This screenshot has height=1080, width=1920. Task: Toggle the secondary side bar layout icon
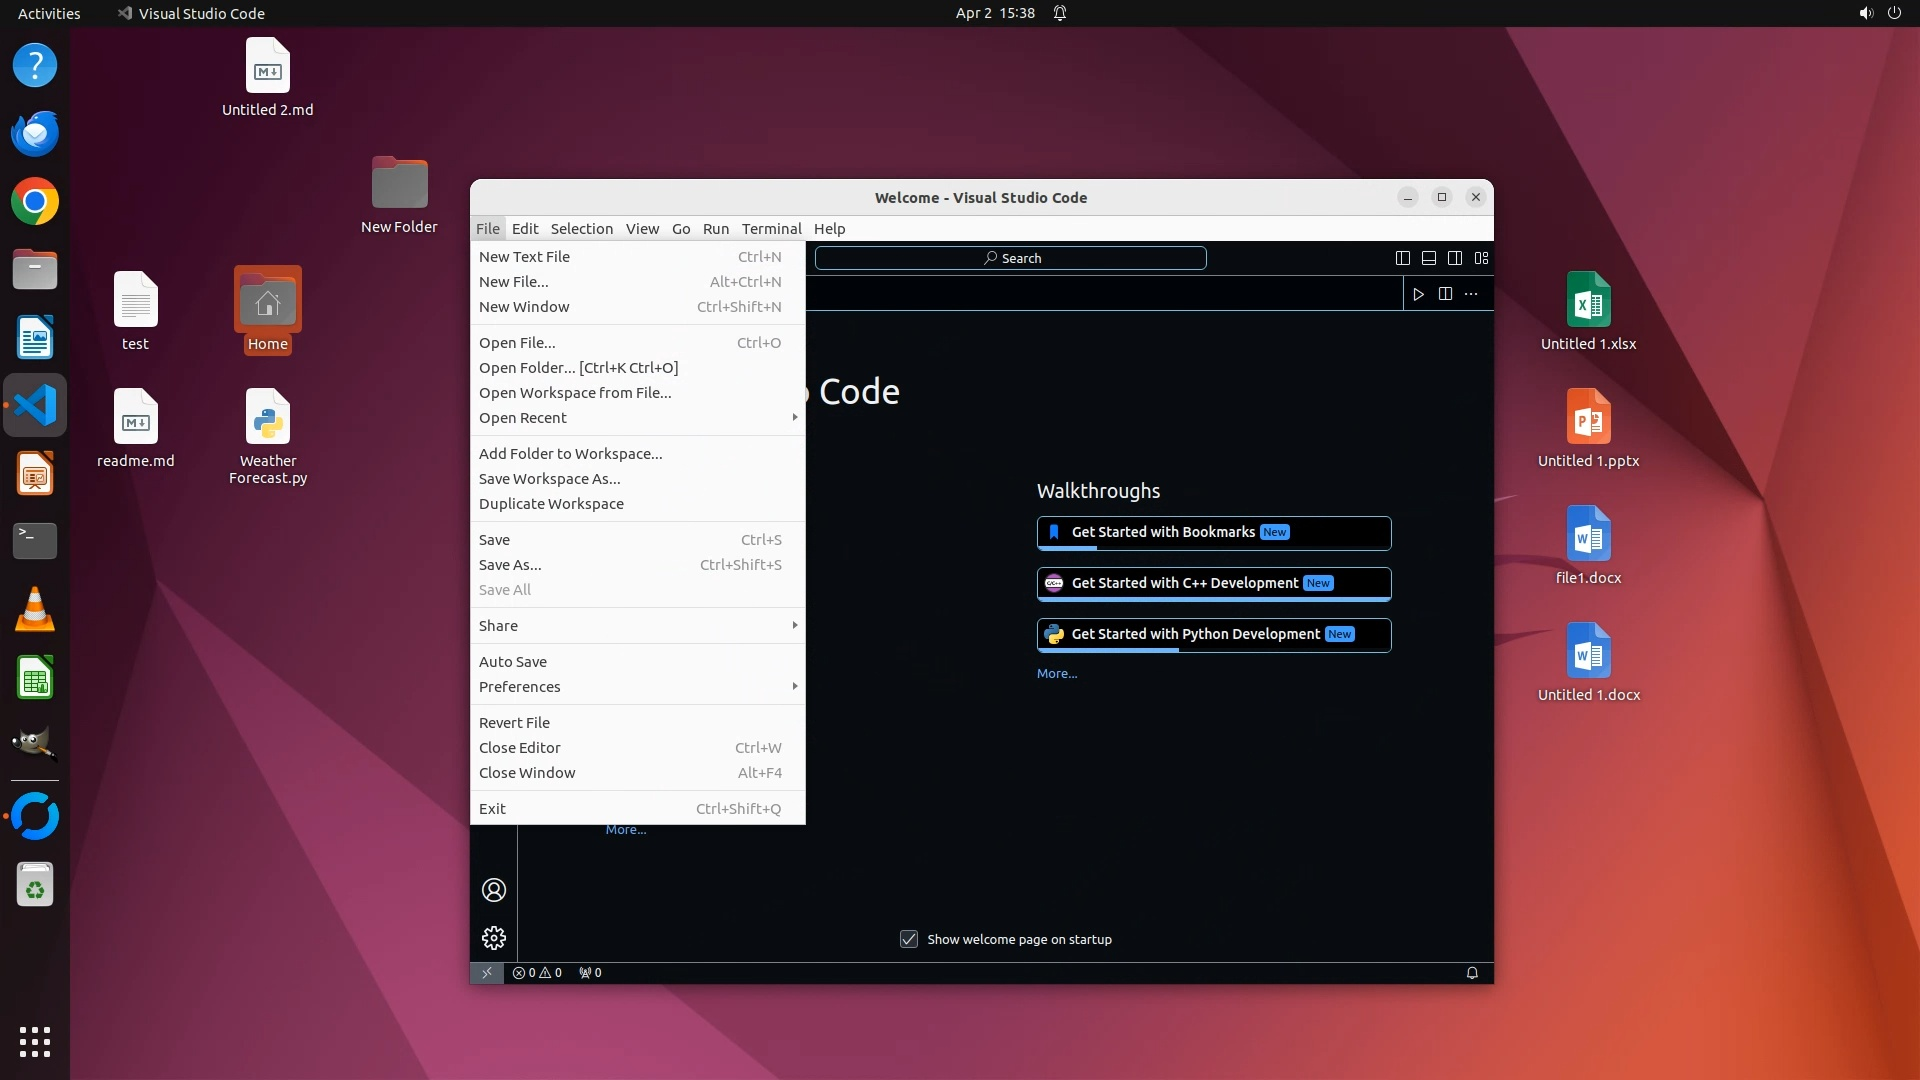pyautogui.click(x=1455, y=258)
